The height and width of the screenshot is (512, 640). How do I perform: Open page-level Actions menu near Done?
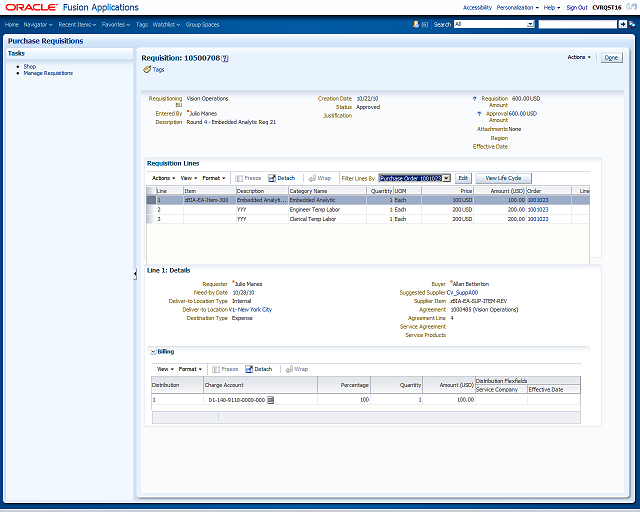pos(579,57)
